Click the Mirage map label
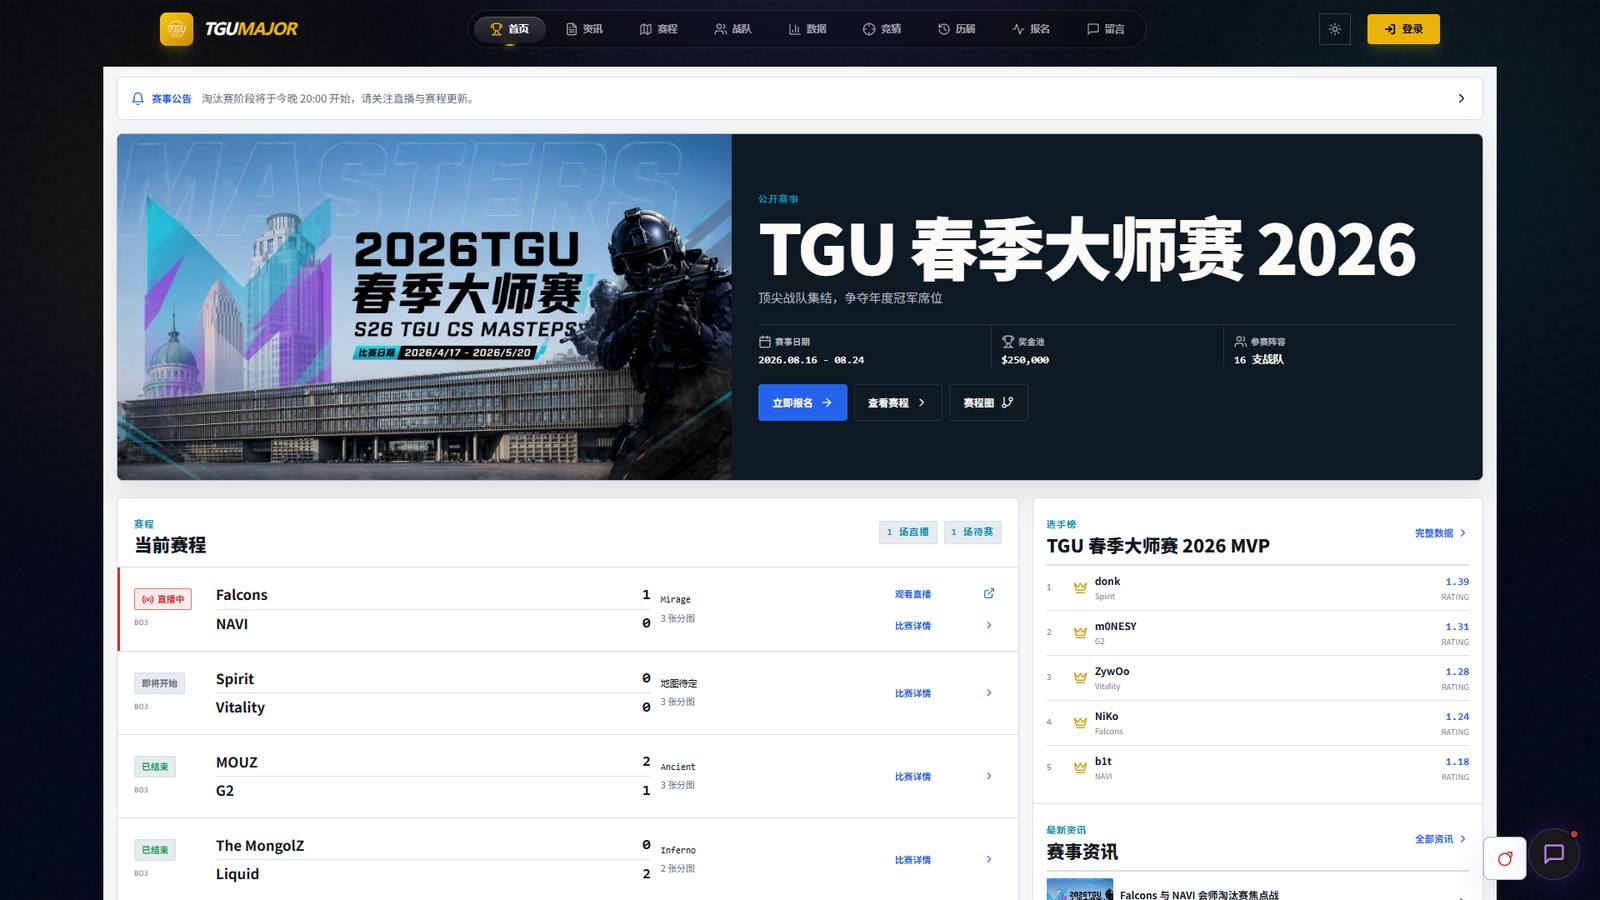The width and height of the screenshot is (1600, 900). (675, 600)
